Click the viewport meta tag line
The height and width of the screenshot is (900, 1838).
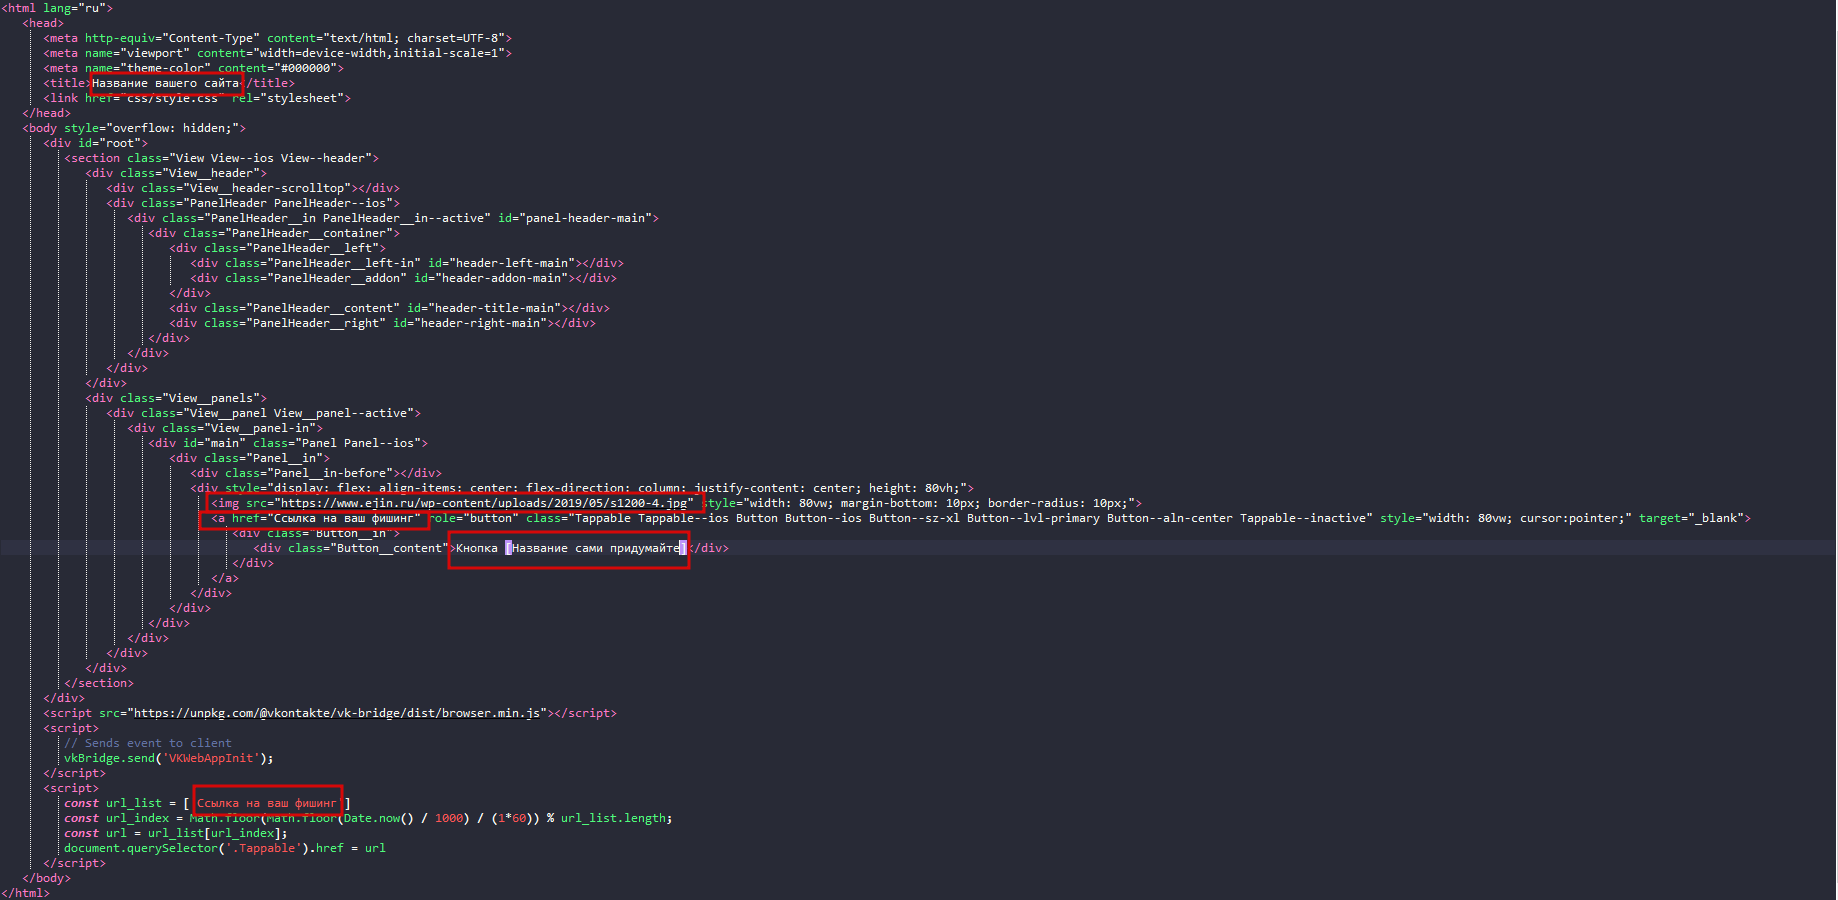tap(277, 53)
